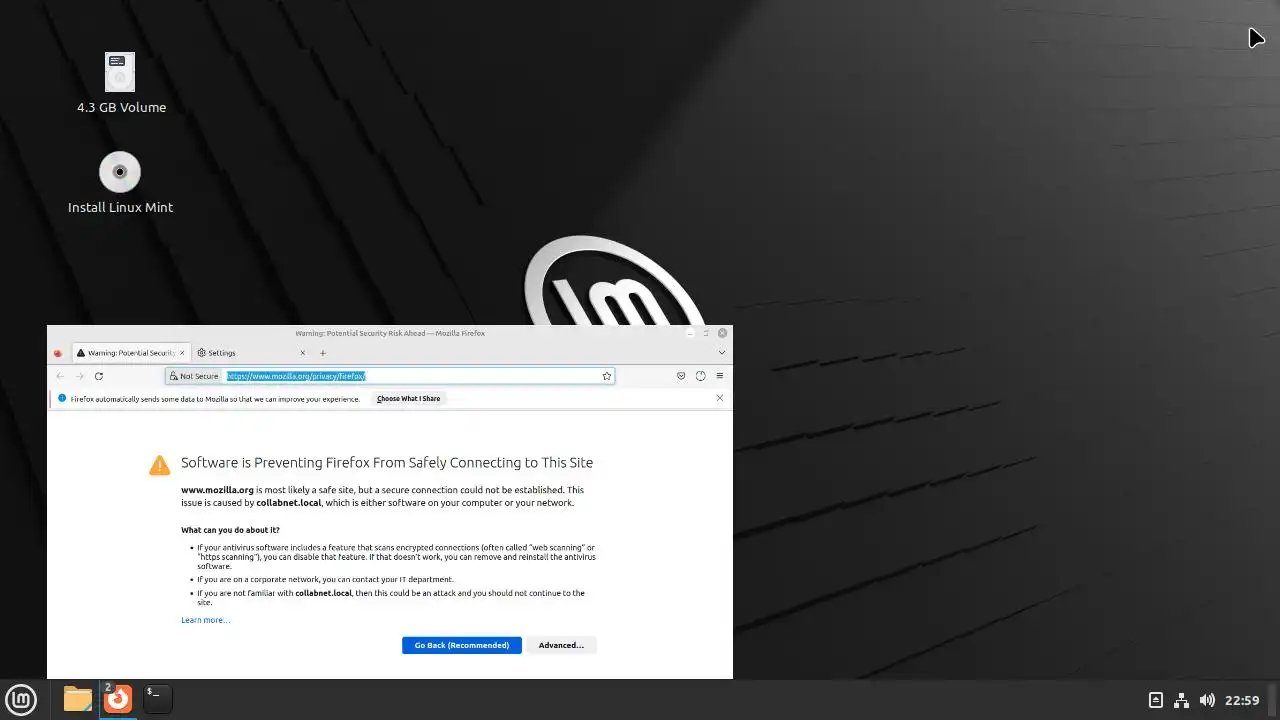
Task: Close the Settings tab
Action: coord(303,353)
